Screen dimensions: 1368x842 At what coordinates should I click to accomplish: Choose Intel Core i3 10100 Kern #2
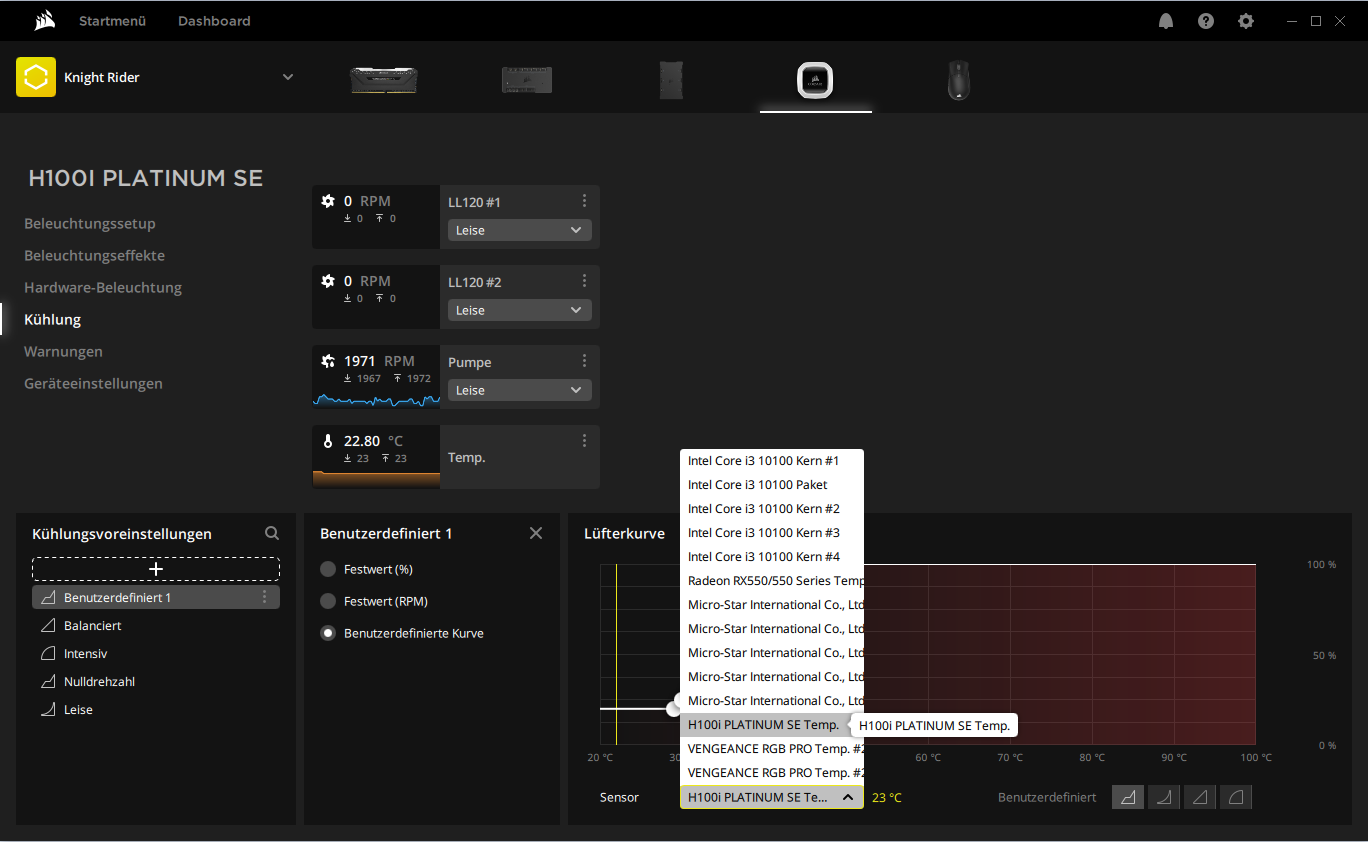772,509
